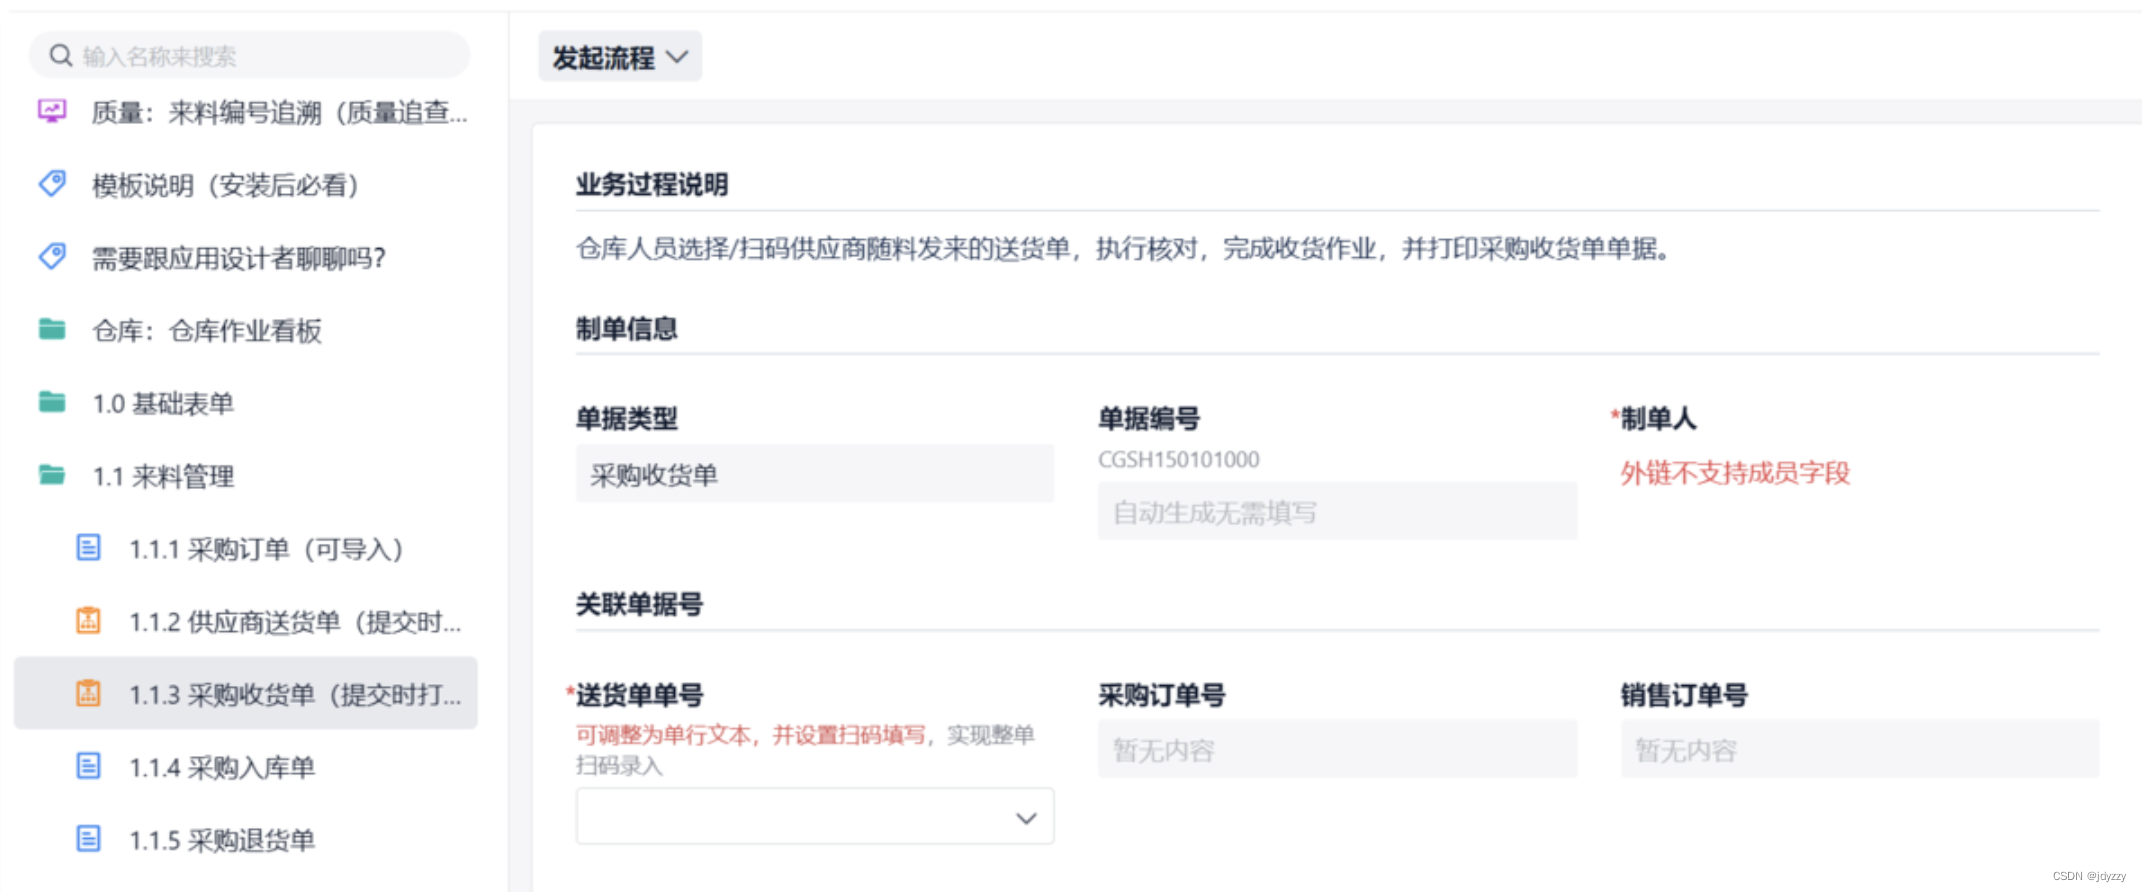Click the folder icon for 1.0 基础表单
Screen dimensions: 2142x892
[x=52, y=402]
